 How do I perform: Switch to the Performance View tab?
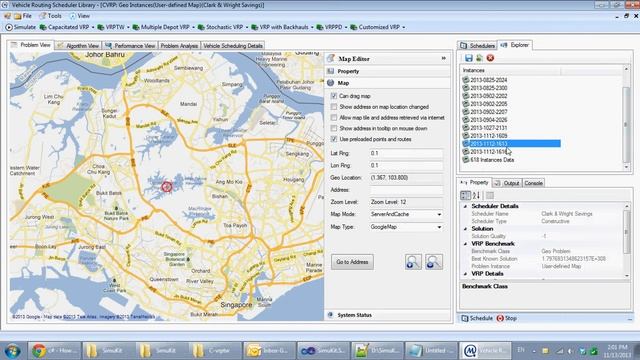tap(130, 46)
